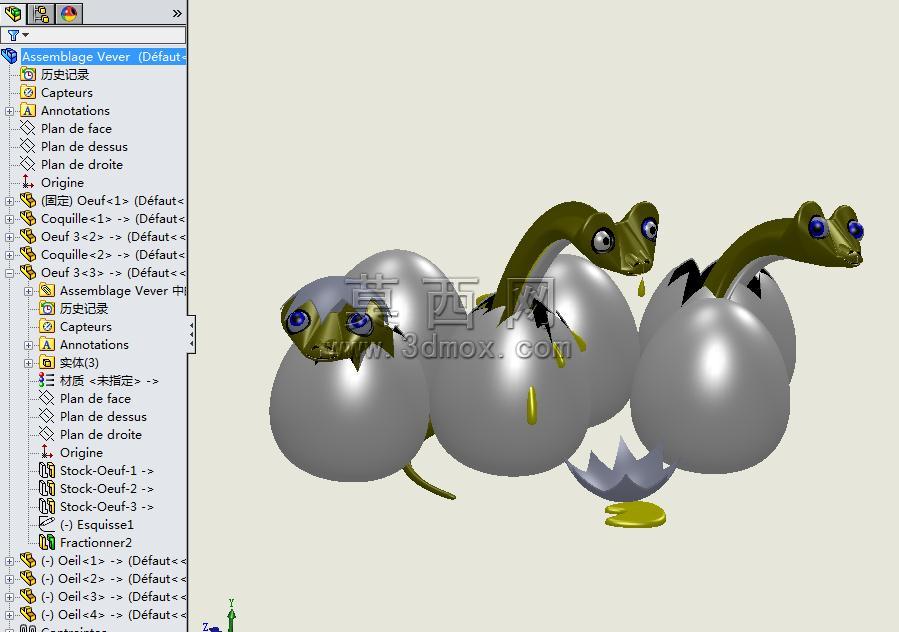Image resolution: width=899 pixels, height=632 pixels.
Task: Expand the 实体(3) solid bodies folder
Action: pos(29,363)
